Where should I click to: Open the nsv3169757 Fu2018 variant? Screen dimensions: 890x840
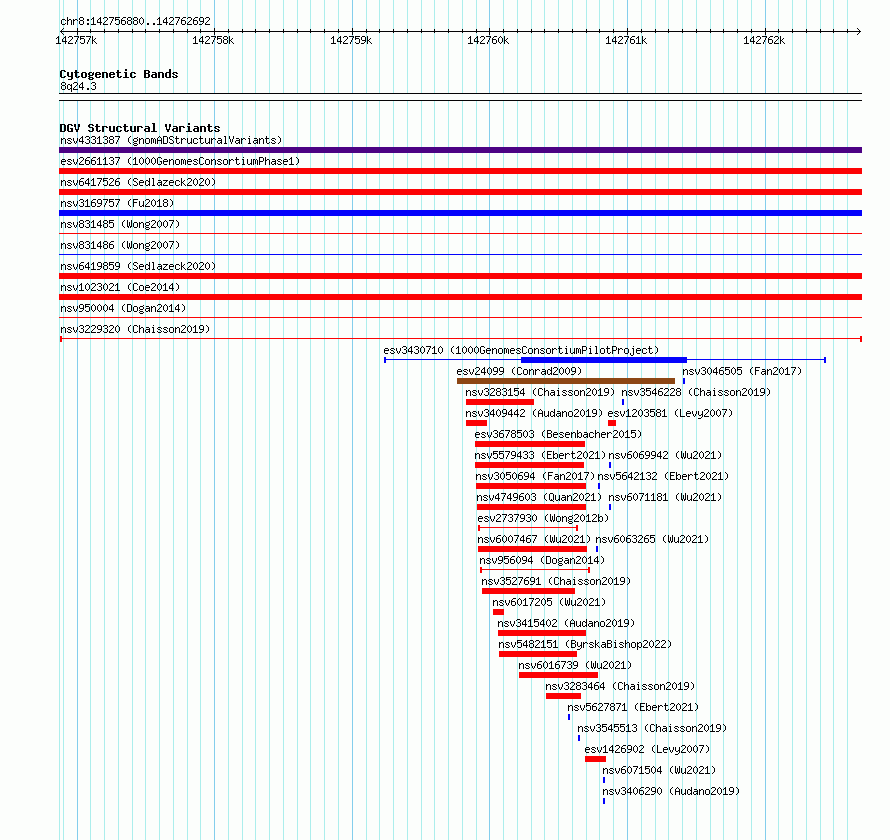pyautogui.click(x=117, y=203)
